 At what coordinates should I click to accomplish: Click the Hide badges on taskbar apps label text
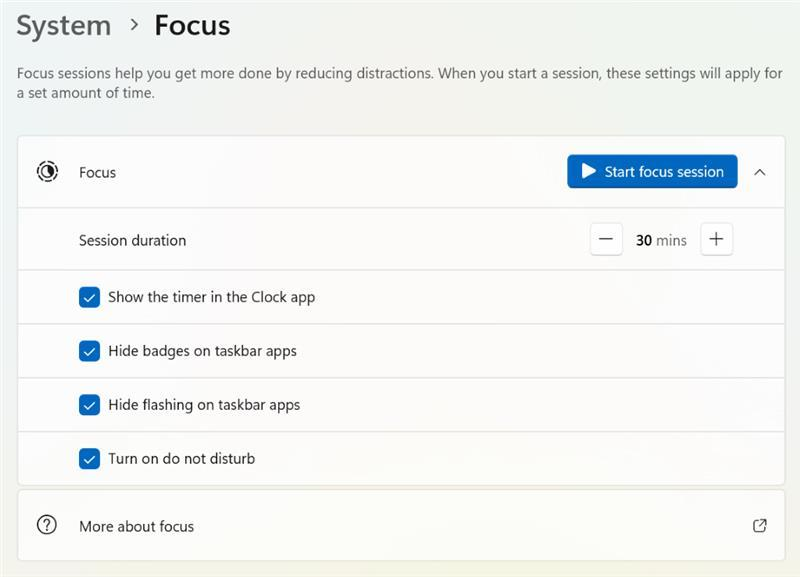click(202, 351)
